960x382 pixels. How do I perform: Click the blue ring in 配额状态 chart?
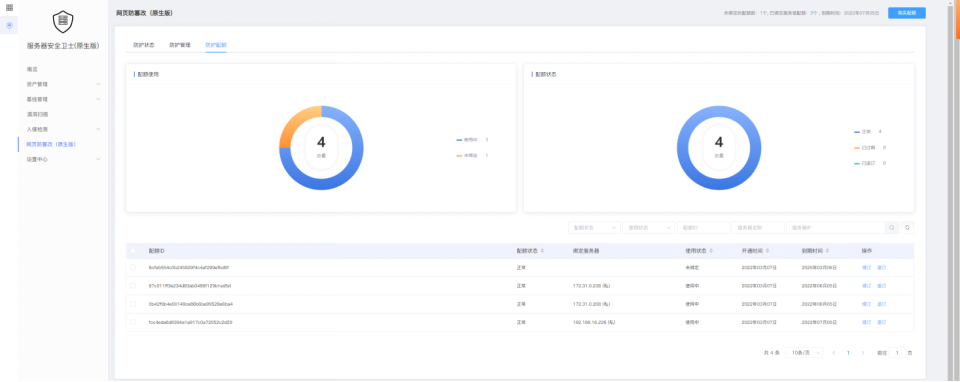[x=719, y=185]
